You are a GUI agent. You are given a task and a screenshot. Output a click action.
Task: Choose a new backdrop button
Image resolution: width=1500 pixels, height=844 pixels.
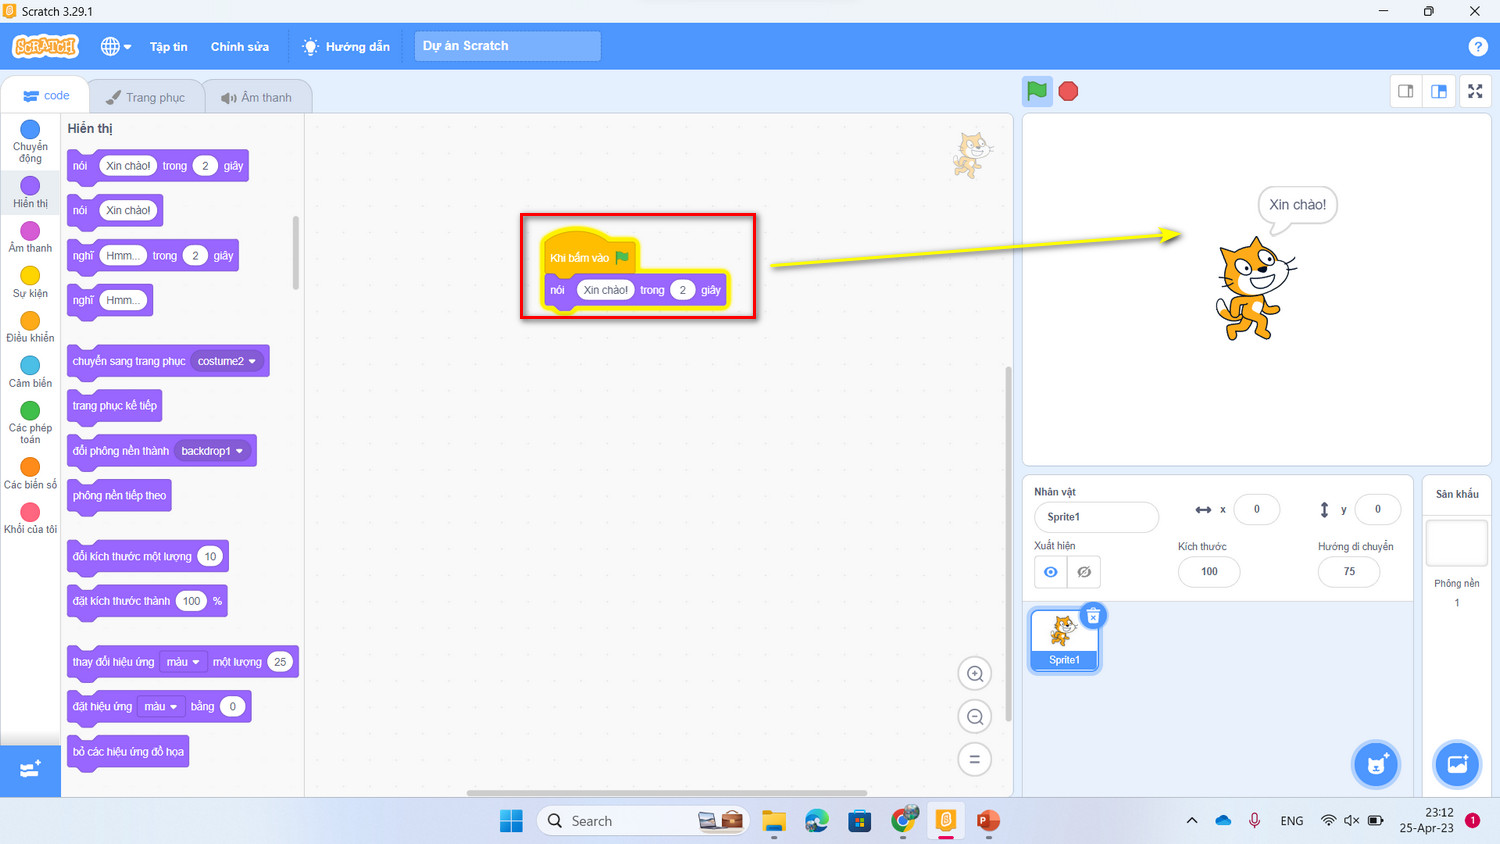(1457, 765)
